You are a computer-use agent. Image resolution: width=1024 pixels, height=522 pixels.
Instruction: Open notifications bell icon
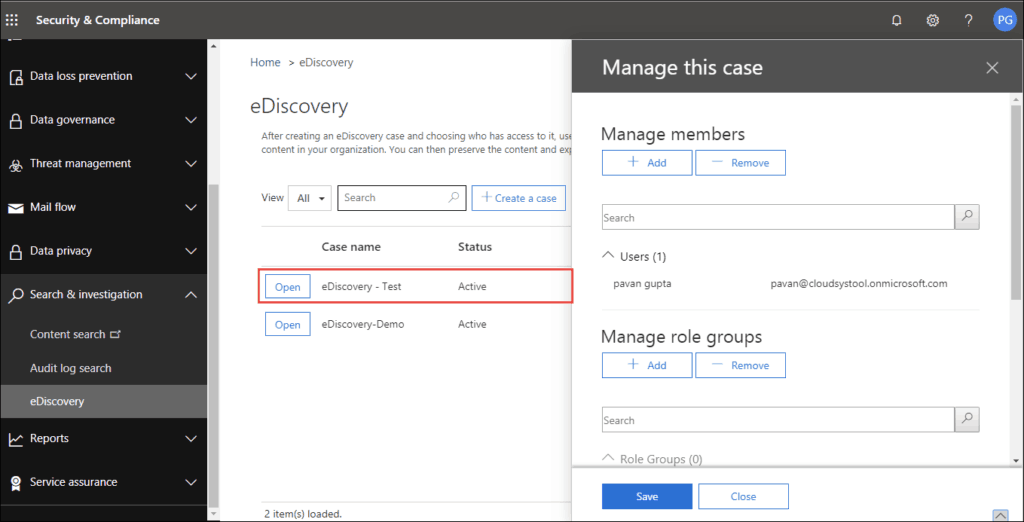[897, 20]
